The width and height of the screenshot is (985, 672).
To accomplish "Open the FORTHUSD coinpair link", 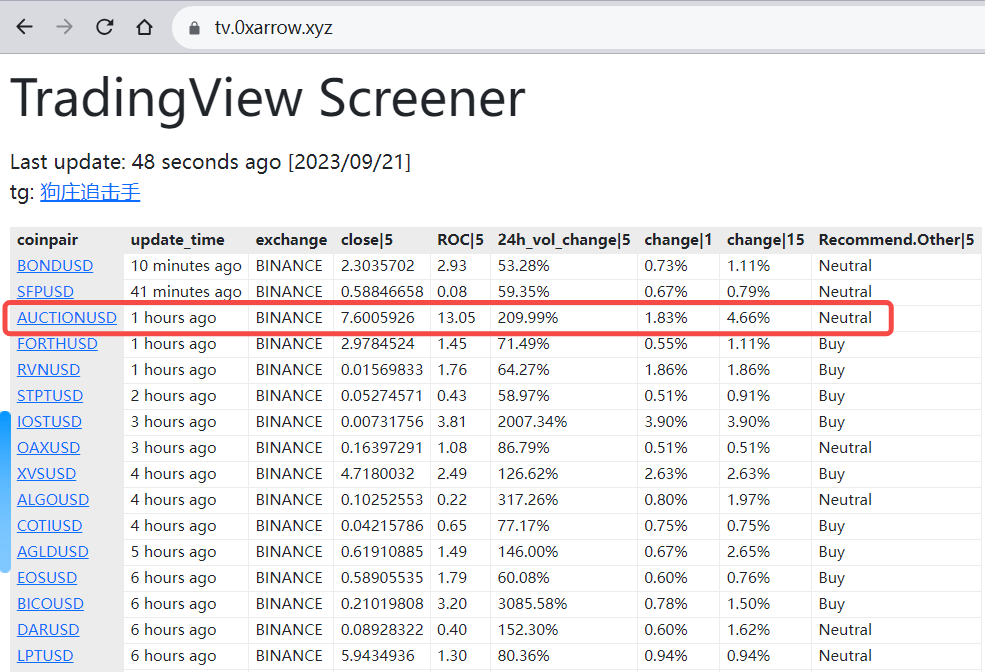I will [x=57, y=344].
